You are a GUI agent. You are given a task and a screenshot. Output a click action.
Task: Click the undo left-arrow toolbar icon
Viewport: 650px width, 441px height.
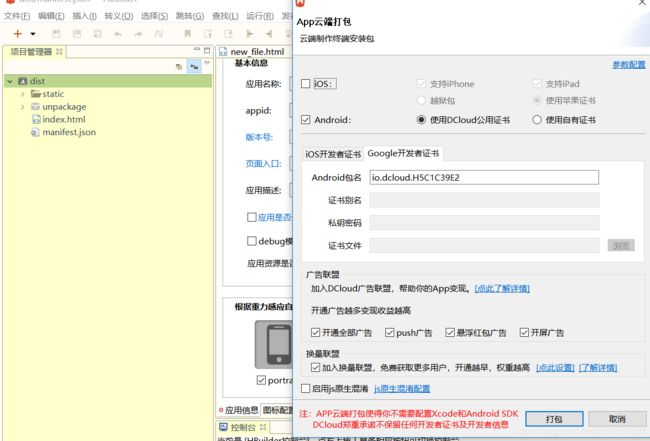point(118,34)
